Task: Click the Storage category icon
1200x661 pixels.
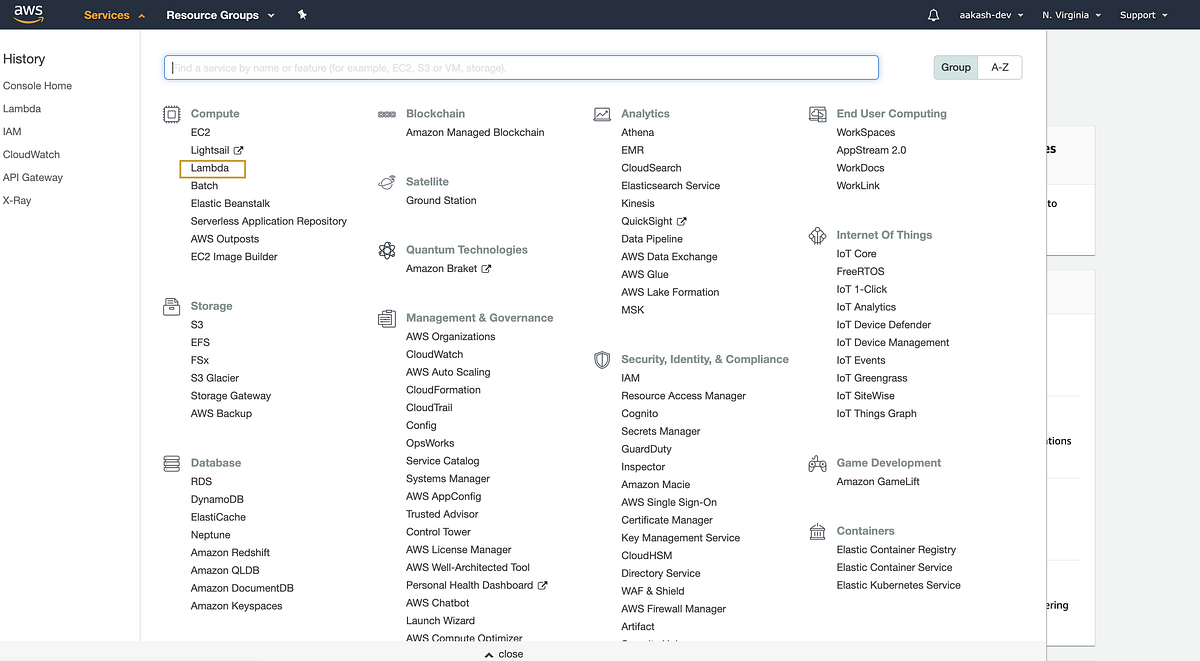Action: pyautogui.click(x=171, y=306)
